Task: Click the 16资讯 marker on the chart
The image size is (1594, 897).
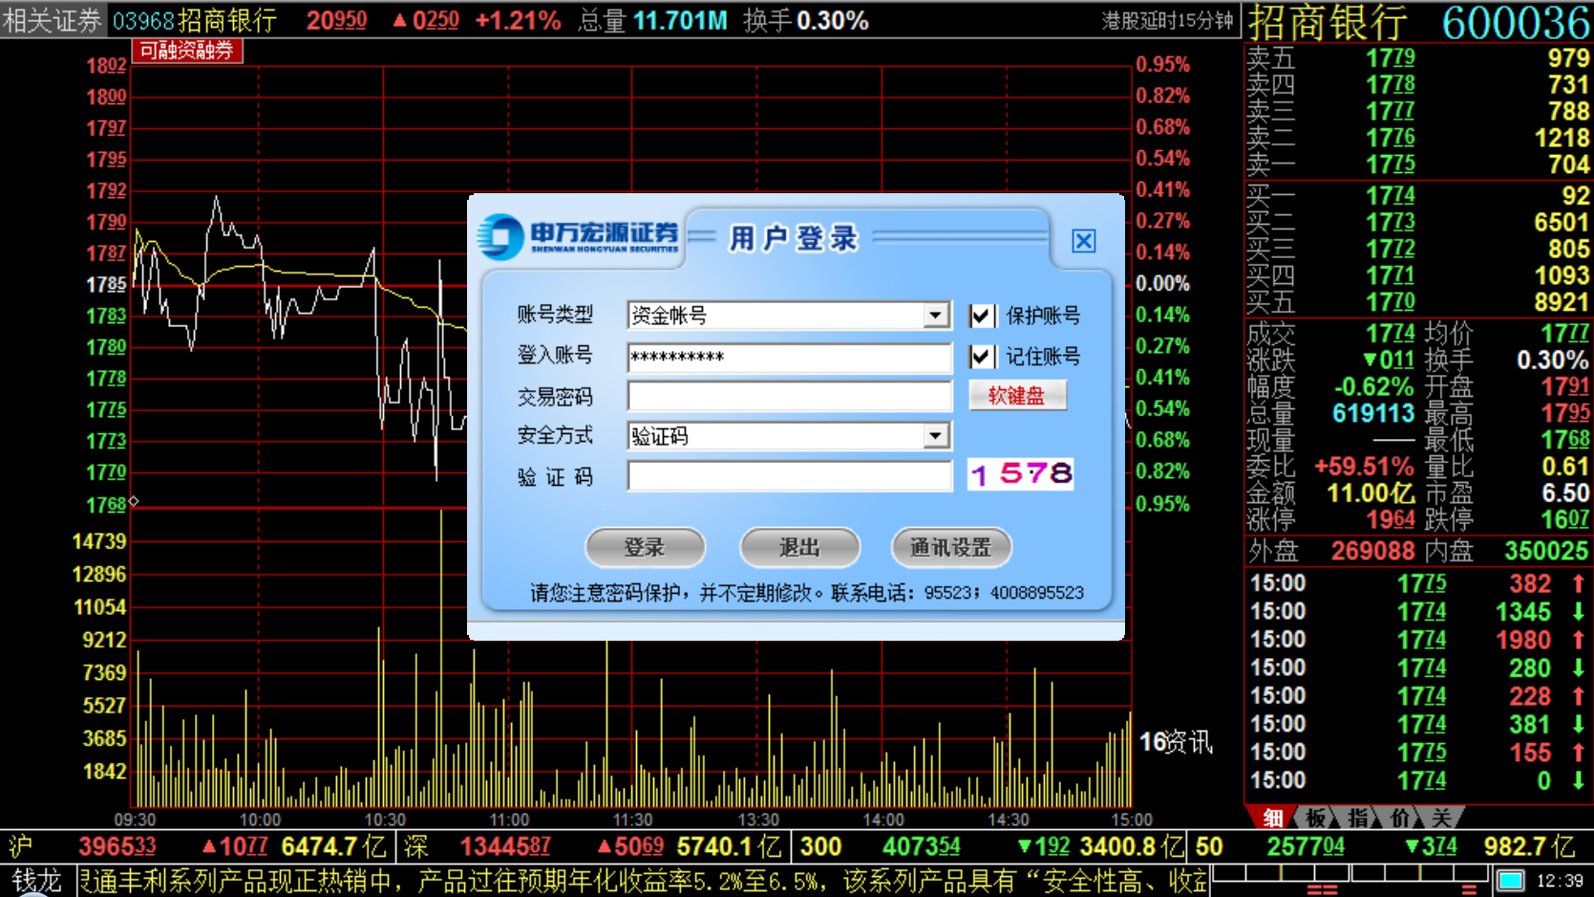Action: [1175, 742]
